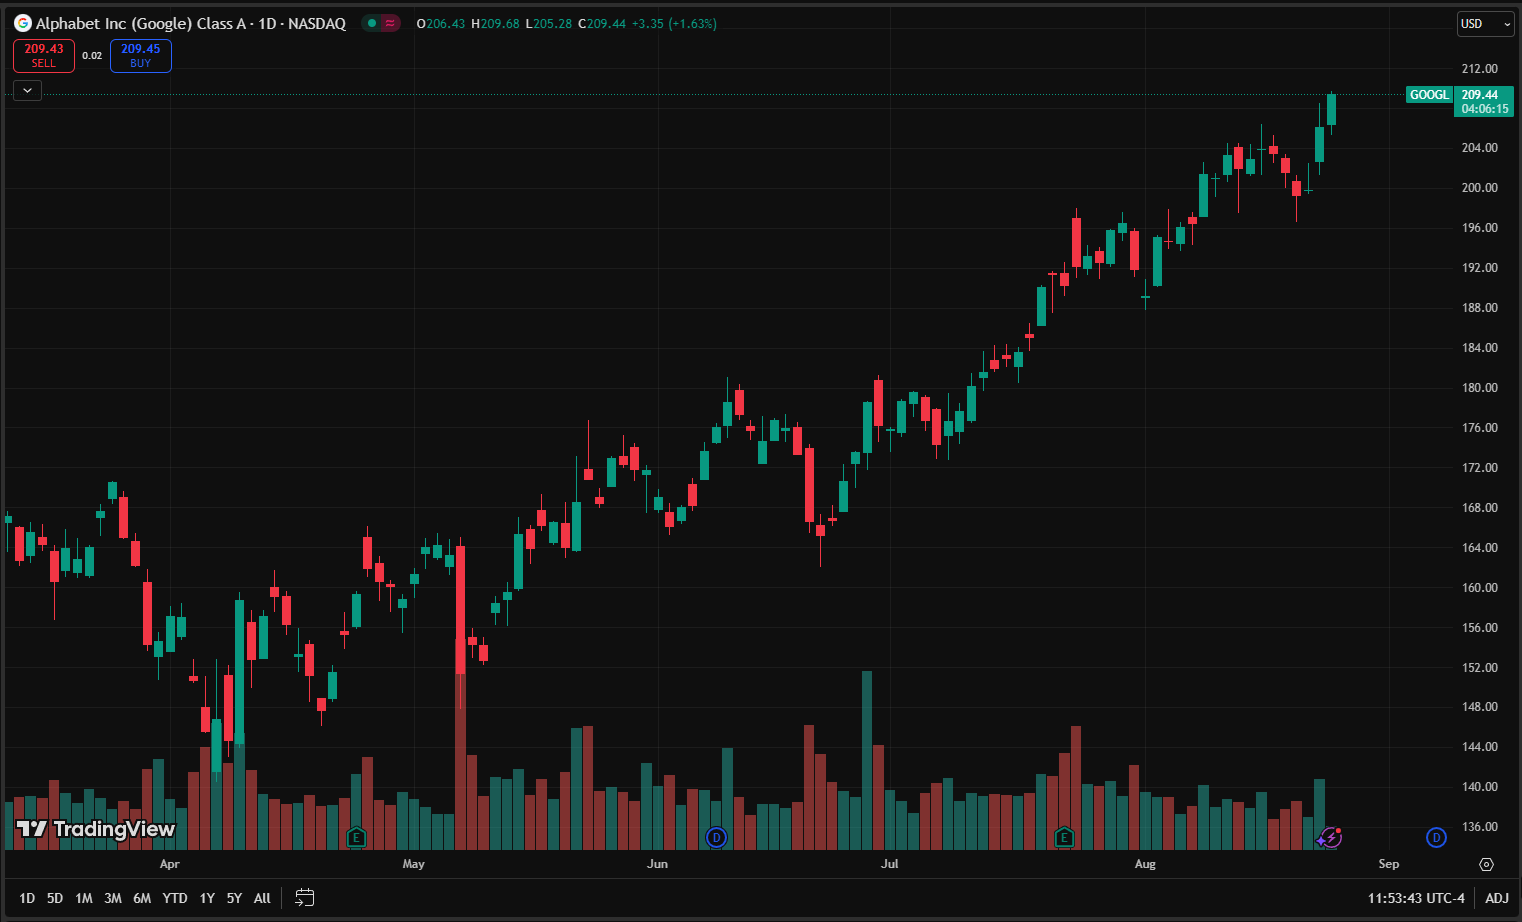Click the Apr label on time axis

(170, 864)
